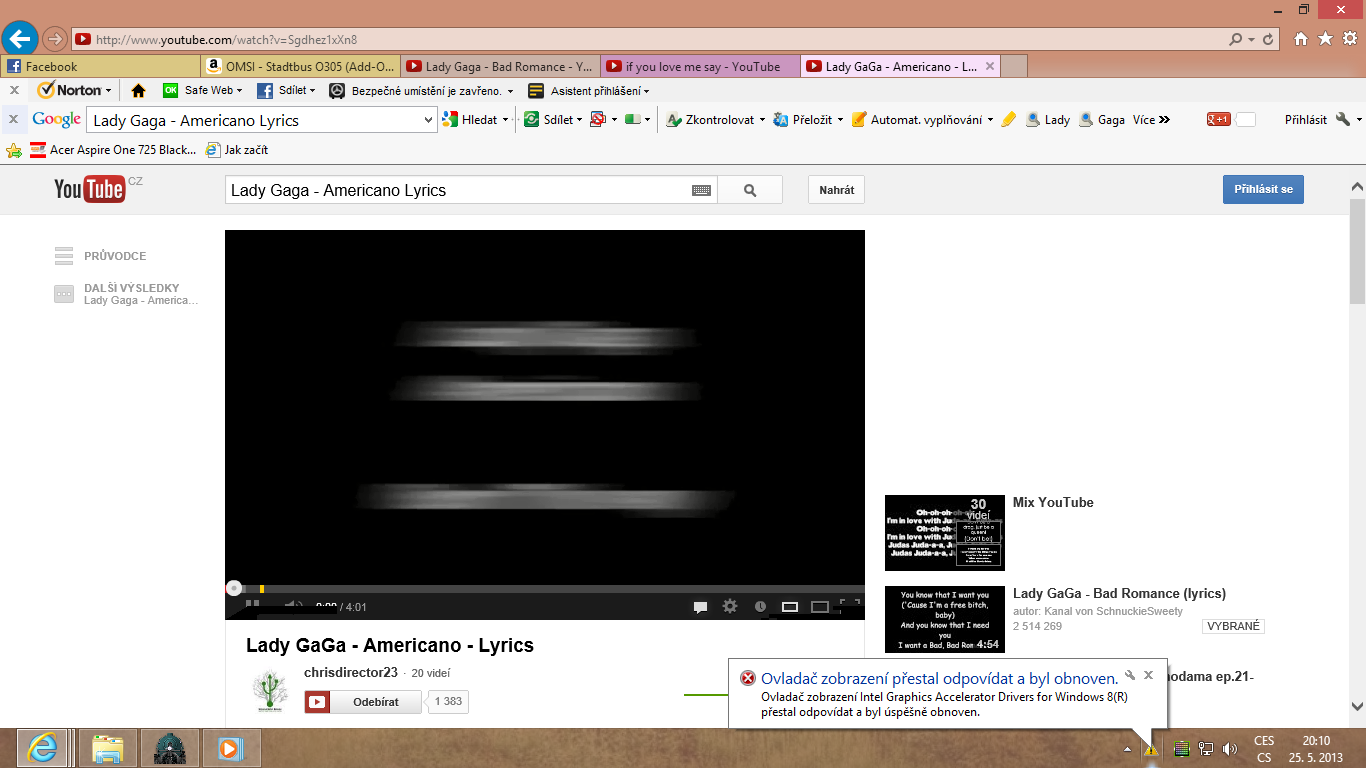Open video annotations speech bubble icon
The image size is (1366, 768).
point(701,606)
